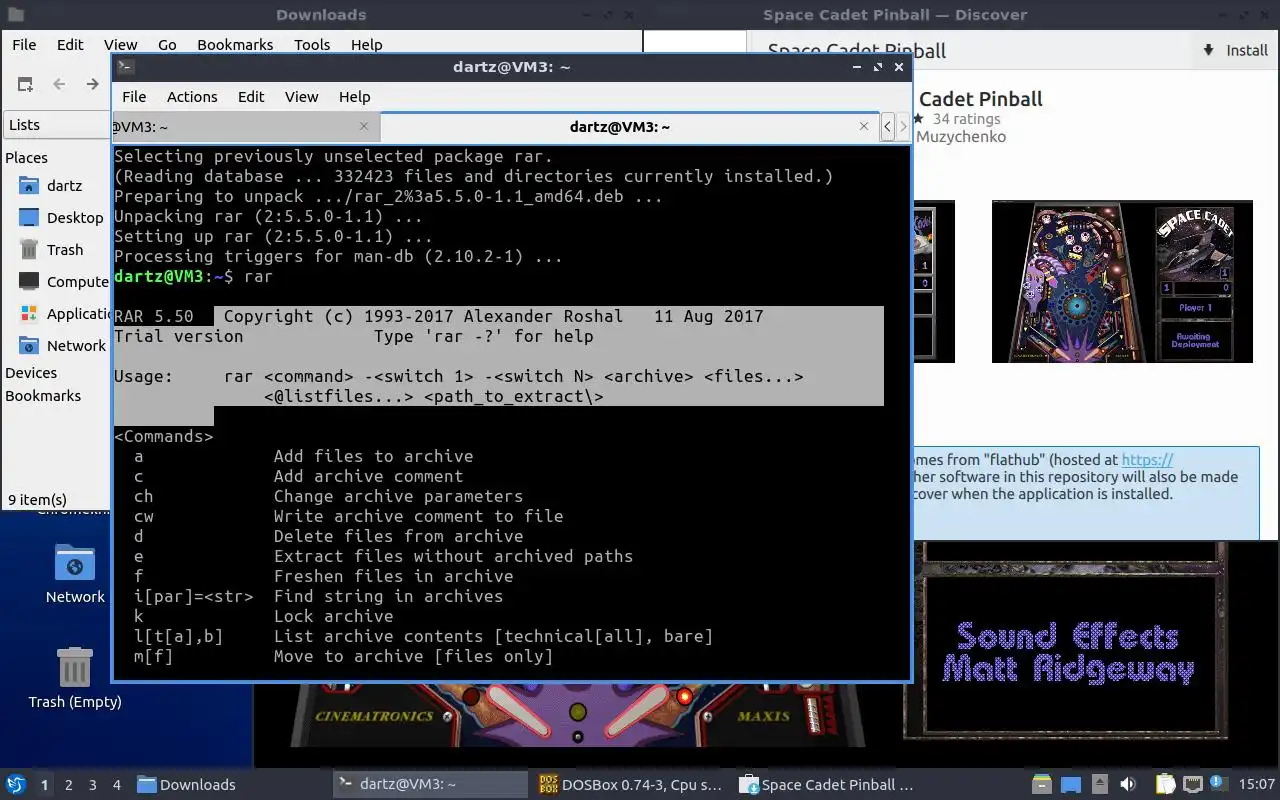Click the clipboard manager tray icon
The height and width of the screenshot is (800, 1280).
[1165, 785]
